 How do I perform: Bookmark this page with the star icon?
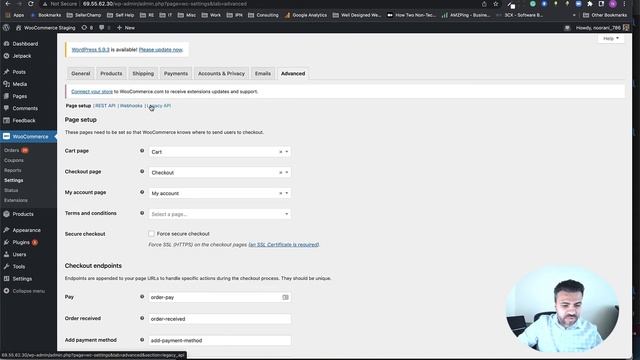coord(496,4)
